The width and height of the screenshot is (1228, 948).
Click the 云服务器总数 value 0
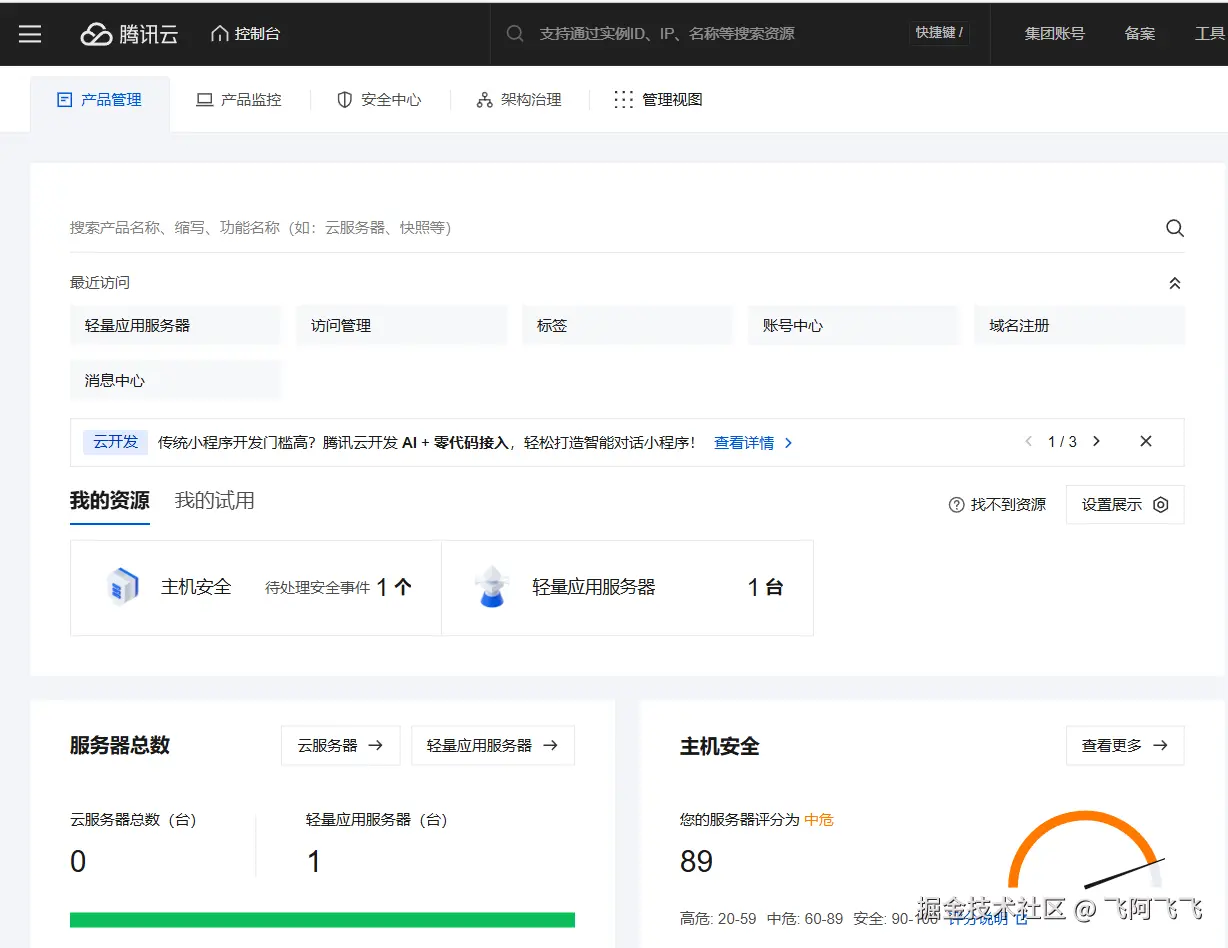78,862
